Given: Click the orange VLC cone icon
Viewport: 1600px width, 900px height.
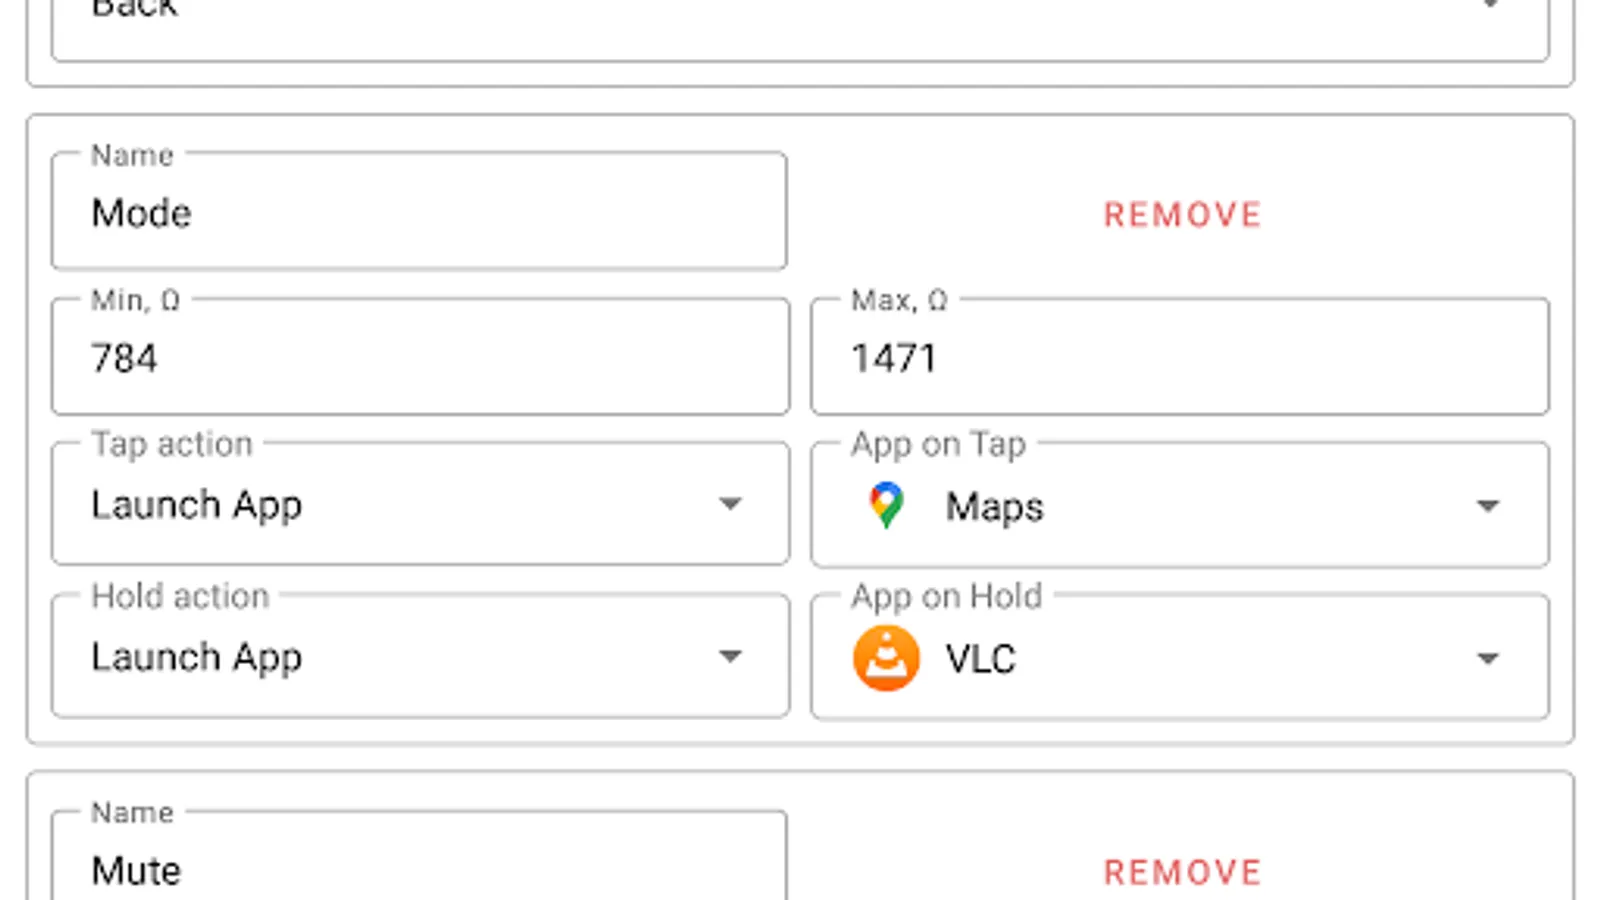Looking at the screenshot, I should [886, 658].
